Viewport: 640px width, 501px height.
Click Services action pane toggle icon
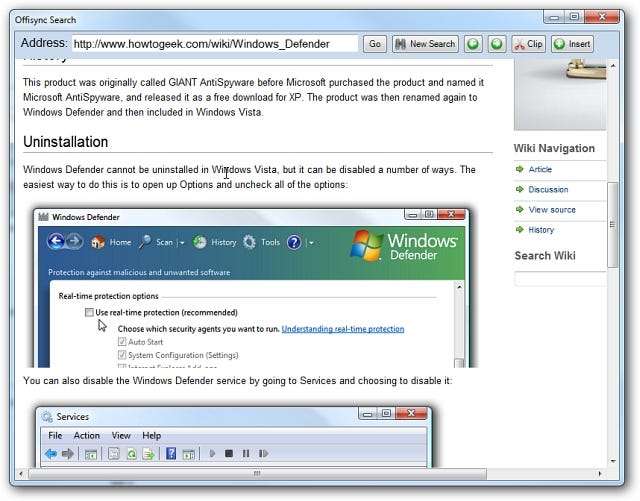click(x=189, y=454)
